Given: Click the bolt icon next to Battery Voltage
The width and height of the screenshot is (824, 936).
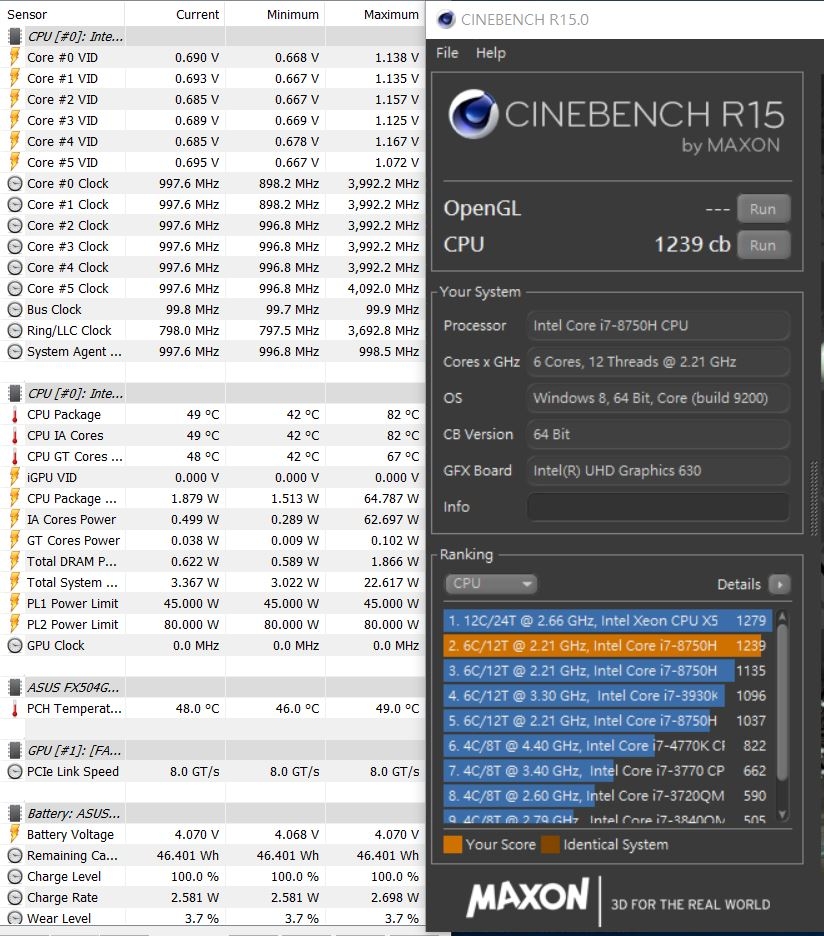Looking at the screenshot, I should tap(14, 835).
